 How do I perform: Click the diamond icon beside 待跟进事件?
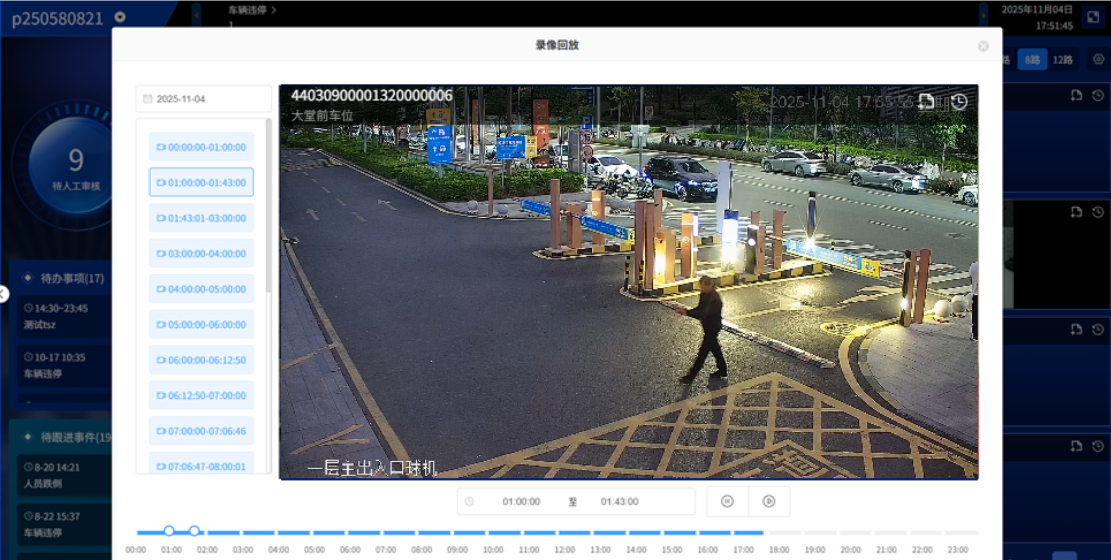click(x=28, y=437)
